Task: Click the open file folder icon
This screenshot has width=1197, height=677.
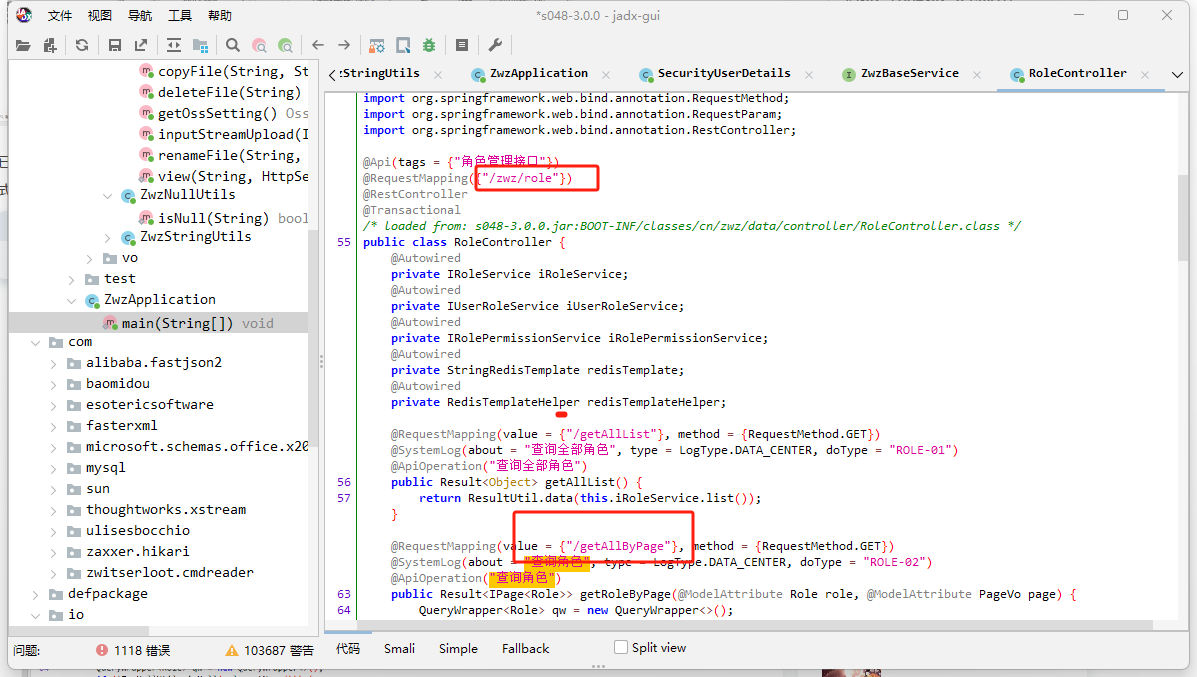Action: coord(23,45)
